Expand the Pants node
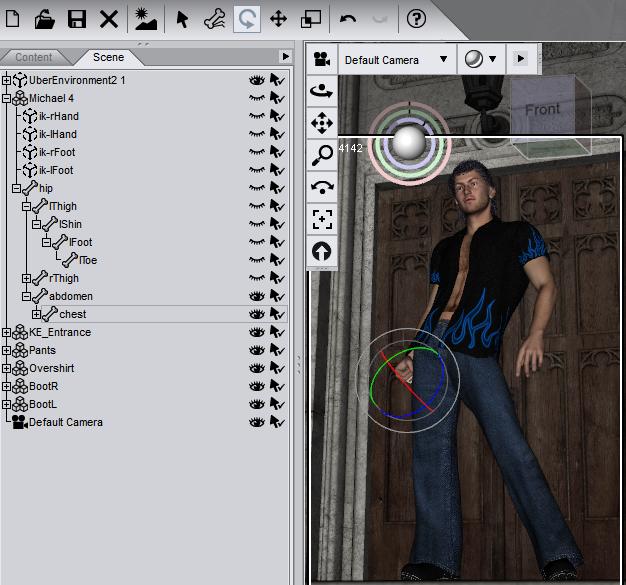Screen dimensions: 626x585 (6, 350)
